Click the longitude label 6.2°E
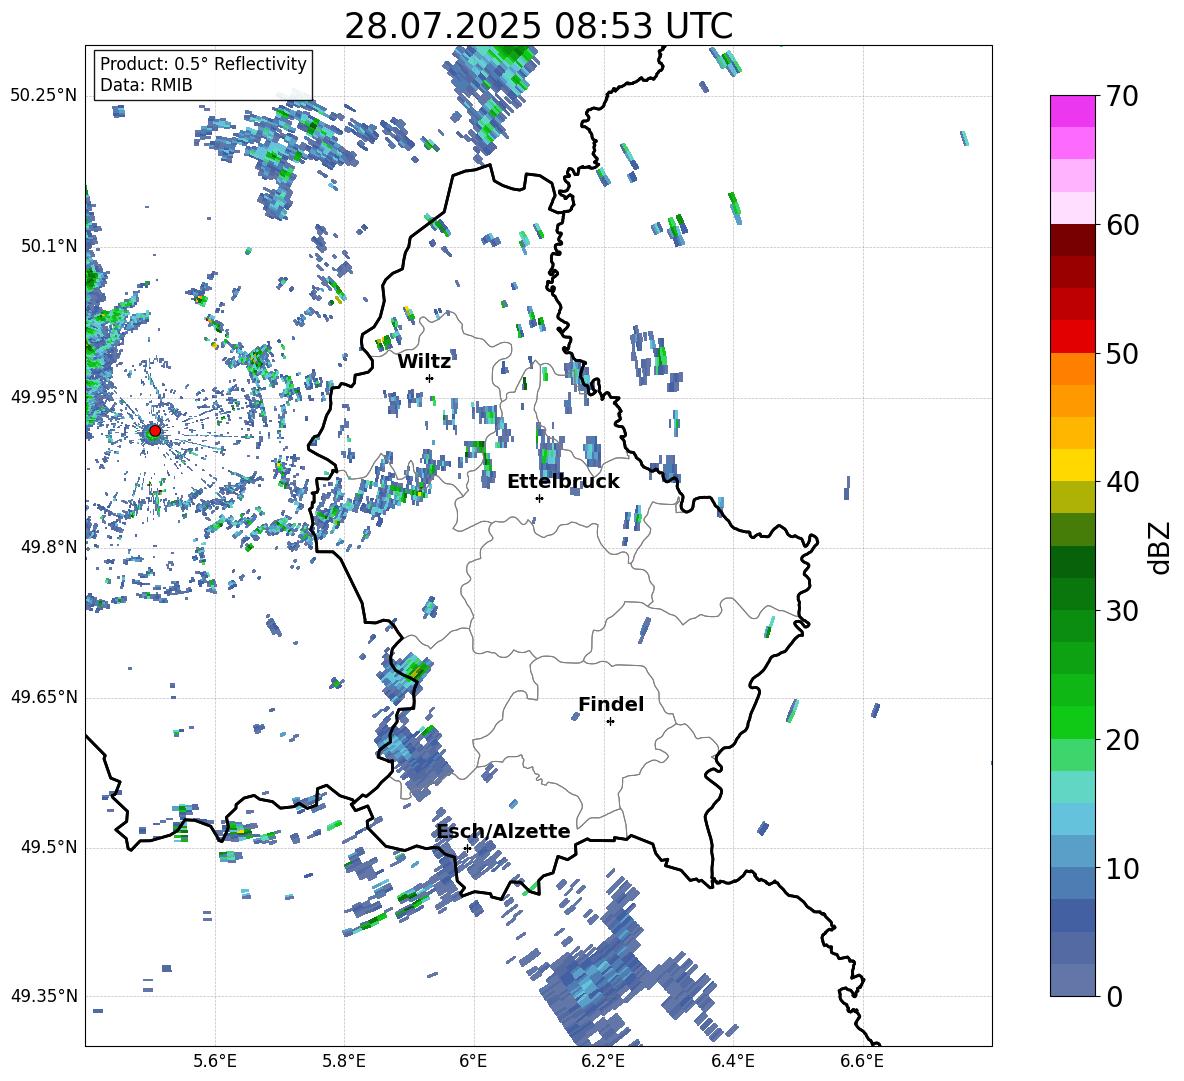This screenshot has width=1184, height=1081. pos(603,1061)
